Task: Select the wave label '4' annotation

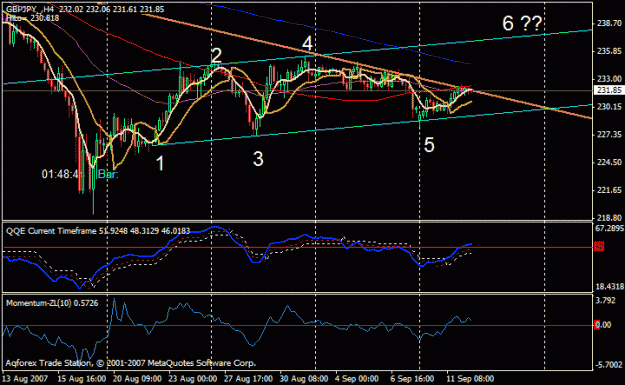Action: click(307, 43)
